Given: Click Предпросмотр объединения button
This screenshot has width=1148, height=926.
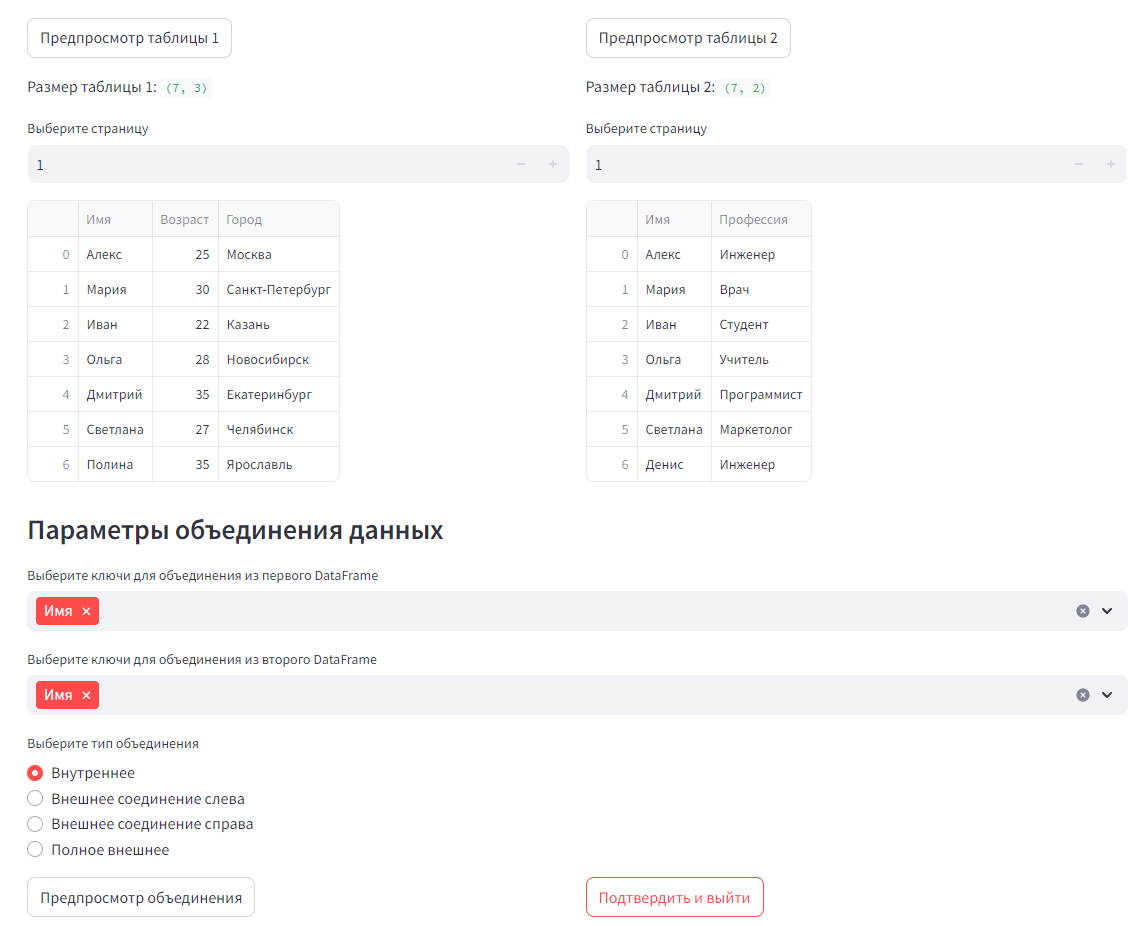Looking at the screenshot, I should [141, 897].
